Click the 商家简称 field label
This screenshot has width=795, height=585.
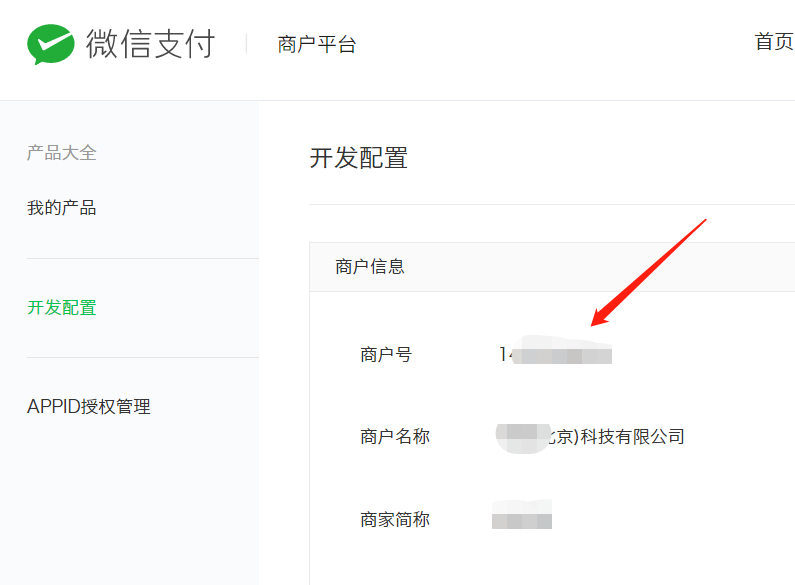pyautogui.click(x=395, y=520)
